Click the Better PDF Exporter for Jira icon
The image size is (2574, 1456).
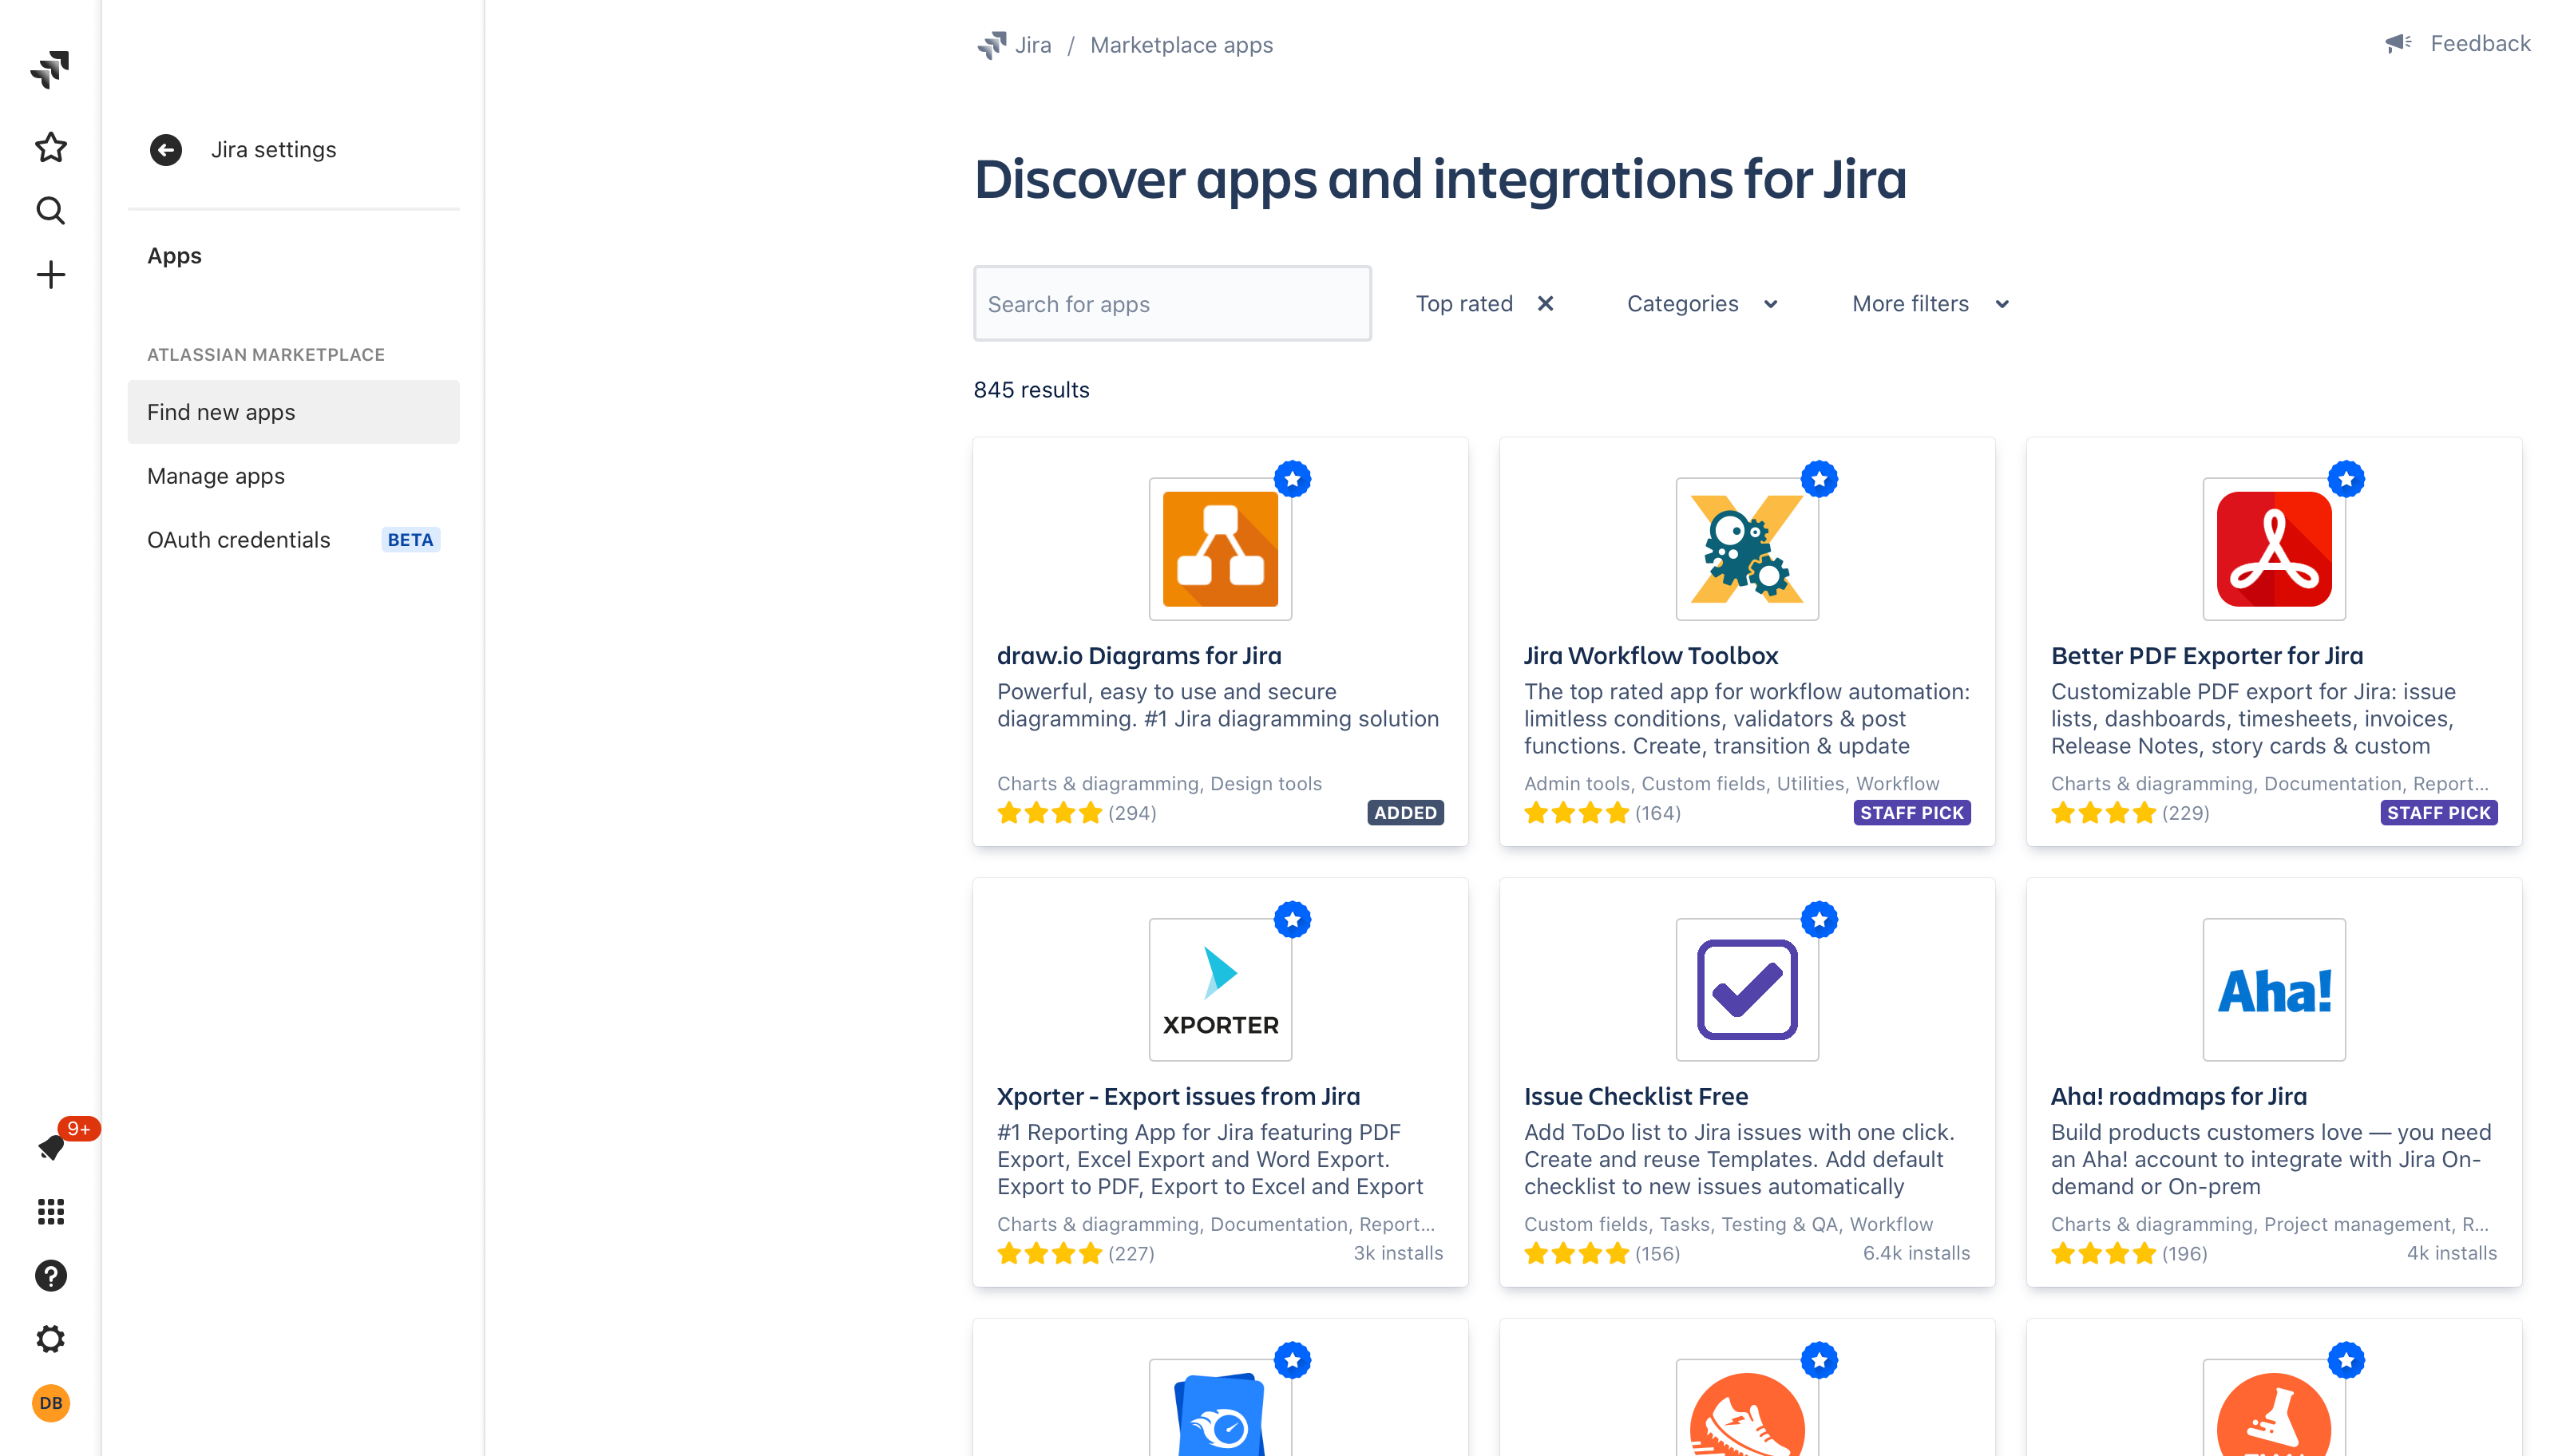2275,549
